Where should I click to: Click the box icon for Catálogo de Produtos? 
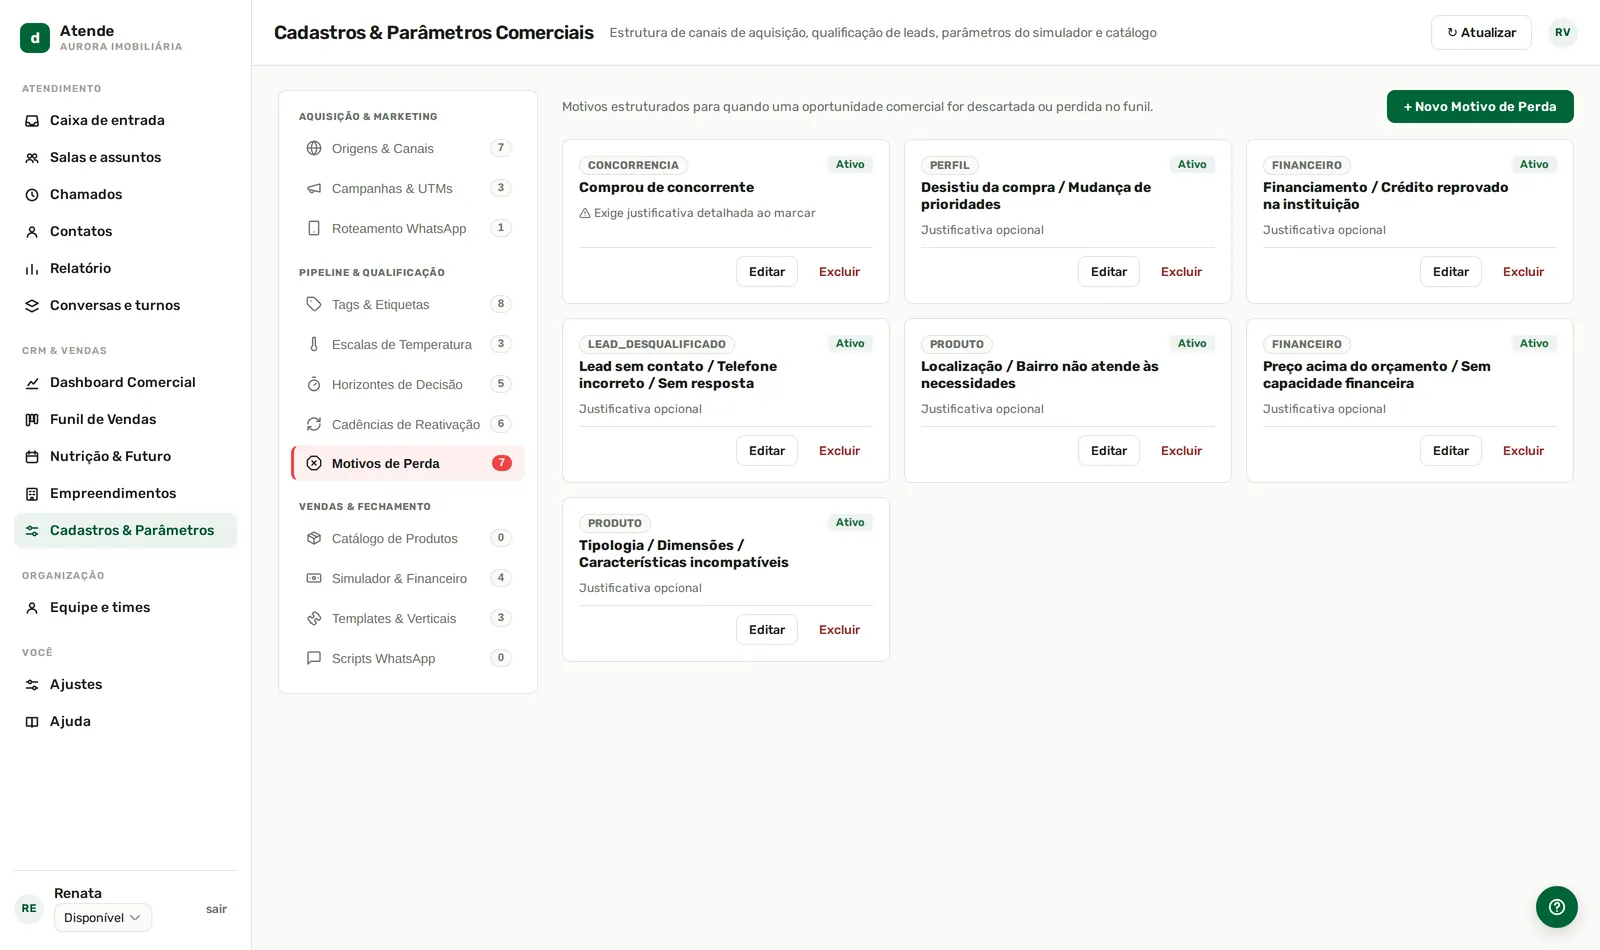coord(314,538)
